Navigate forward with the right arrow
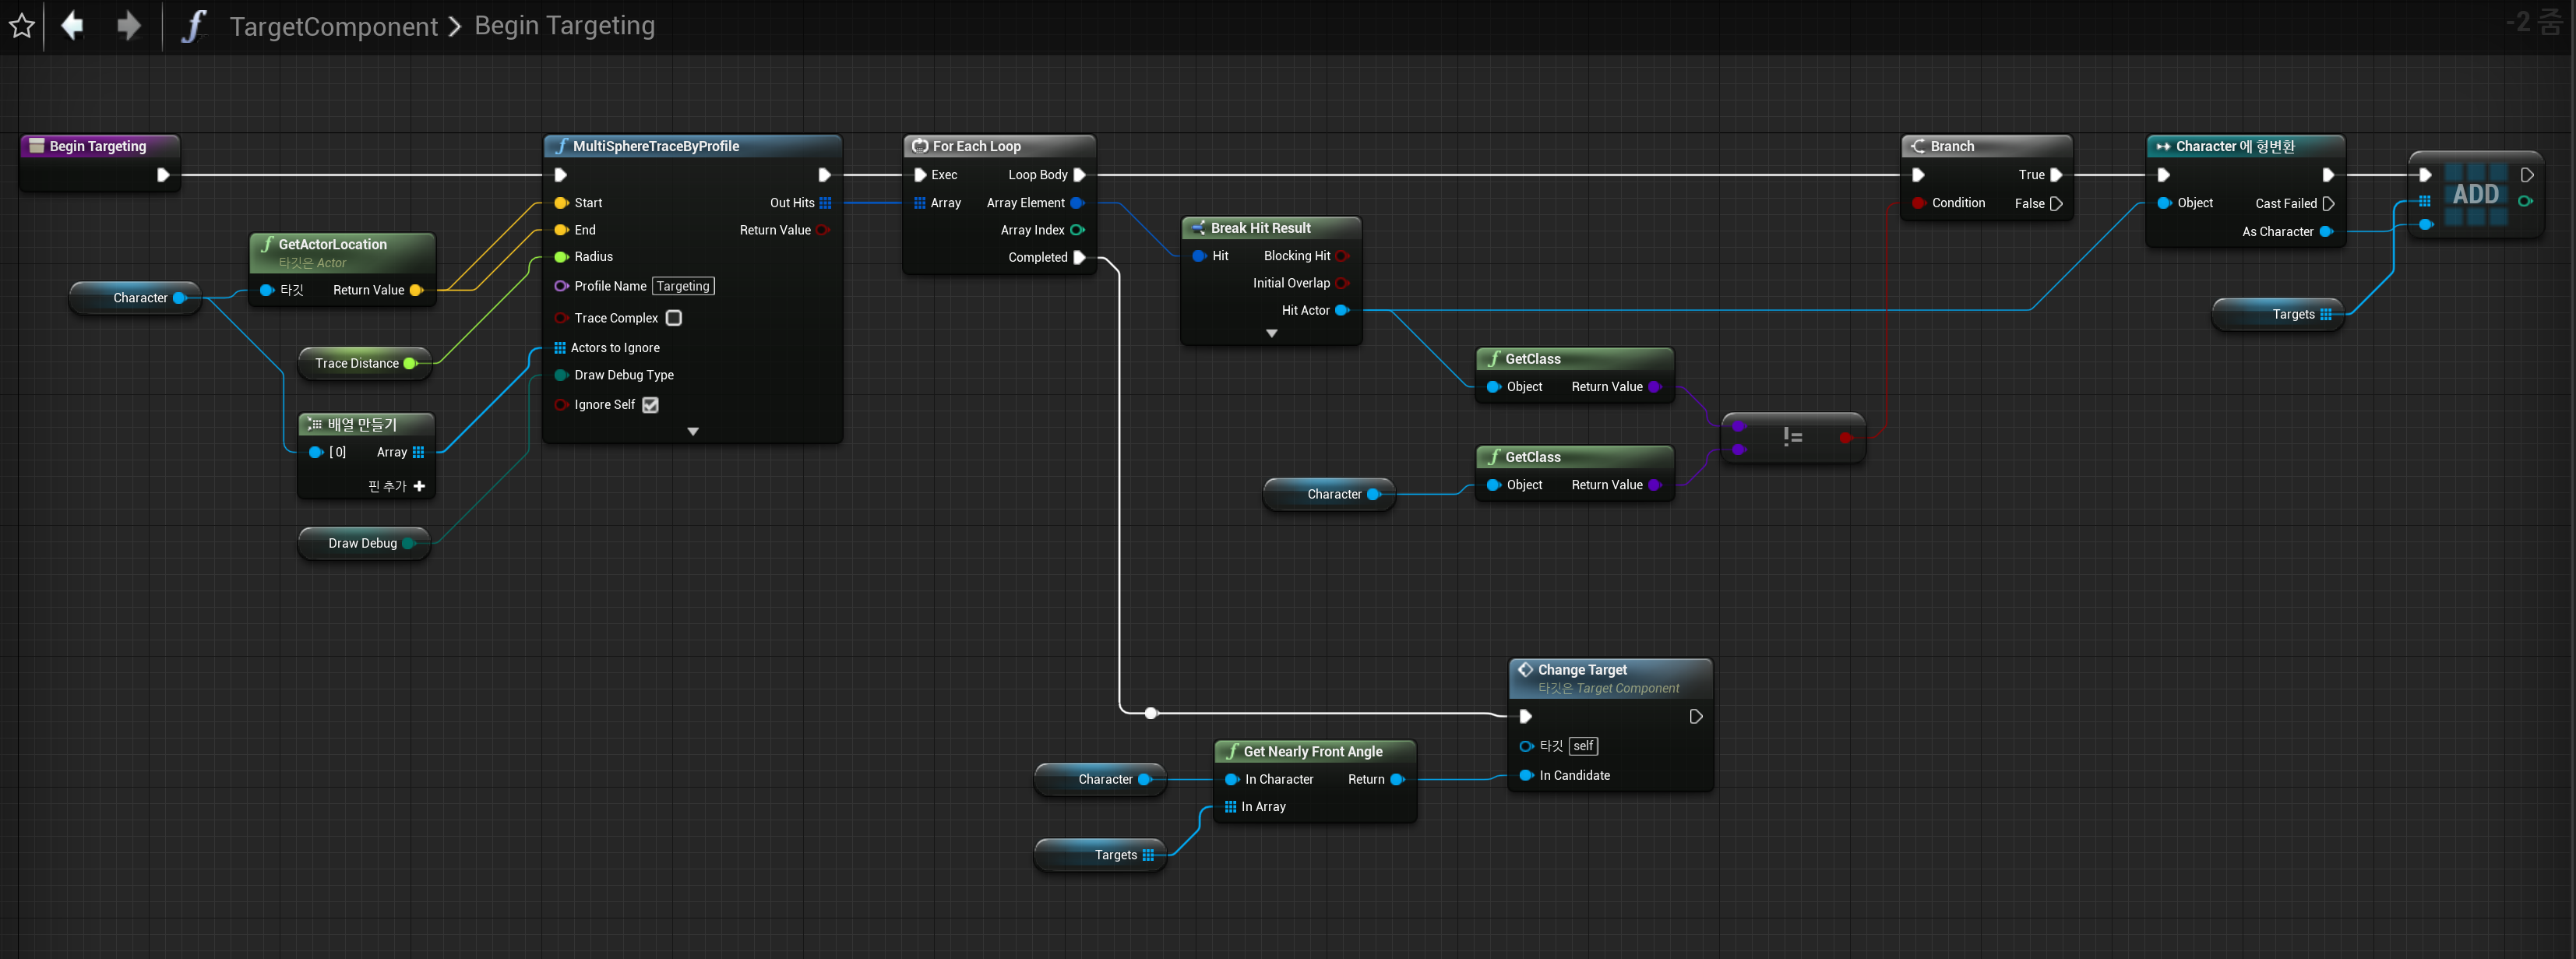 pos(128,25)
